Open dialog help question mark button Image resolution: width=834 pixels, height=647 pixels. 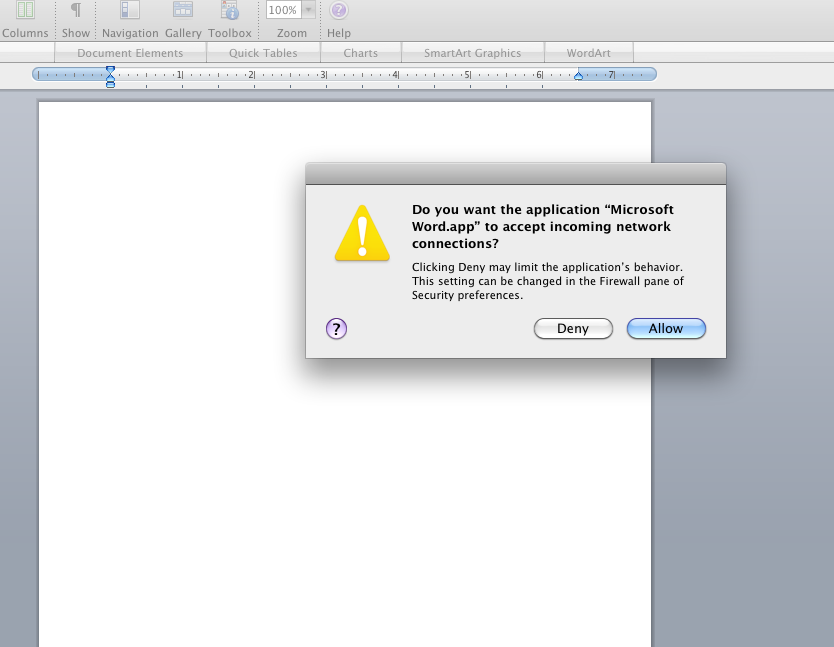pos(336,329)
